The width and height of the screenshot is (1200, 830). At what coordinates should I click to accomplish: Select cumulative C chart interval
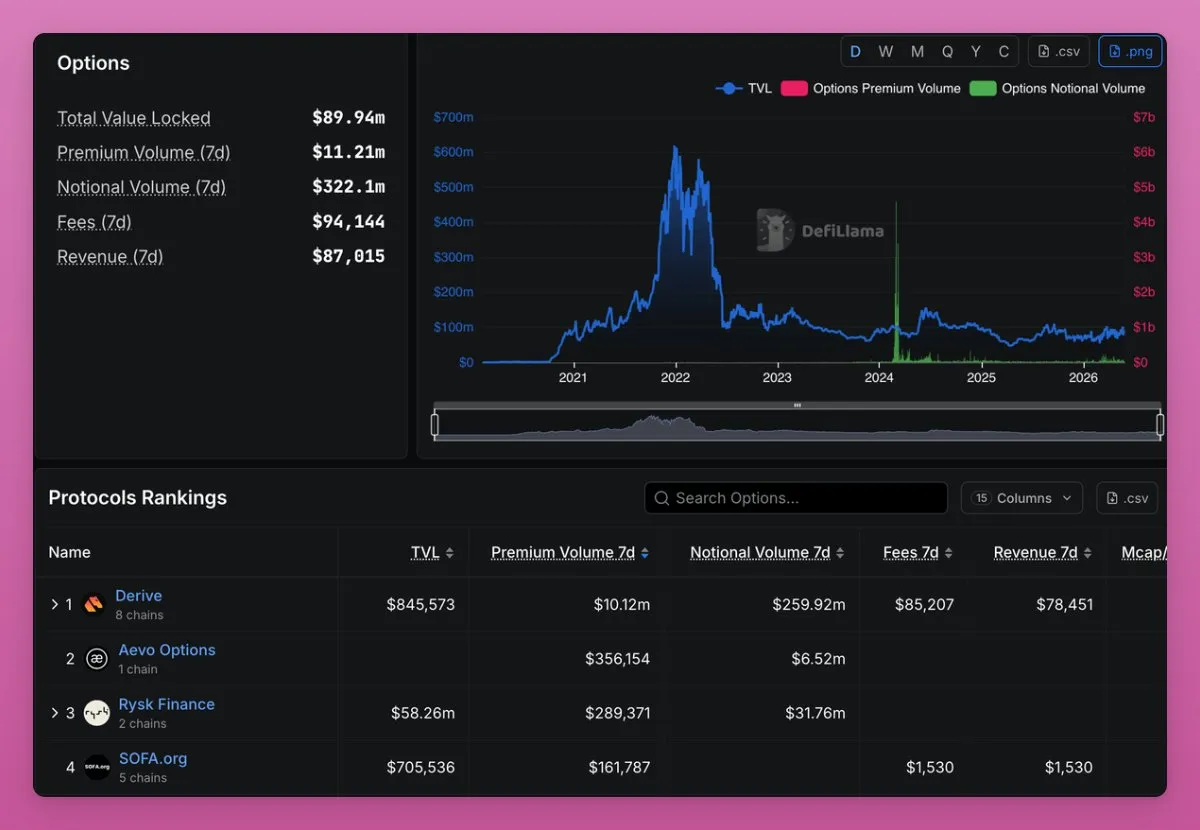tap(1004, 52)
